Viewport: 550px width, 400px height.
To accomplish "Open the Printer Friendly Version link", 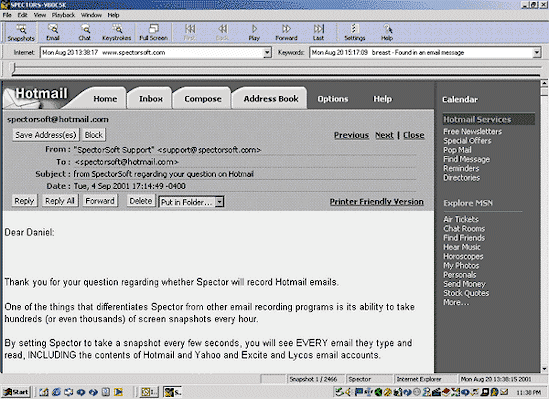I will 376,202.
